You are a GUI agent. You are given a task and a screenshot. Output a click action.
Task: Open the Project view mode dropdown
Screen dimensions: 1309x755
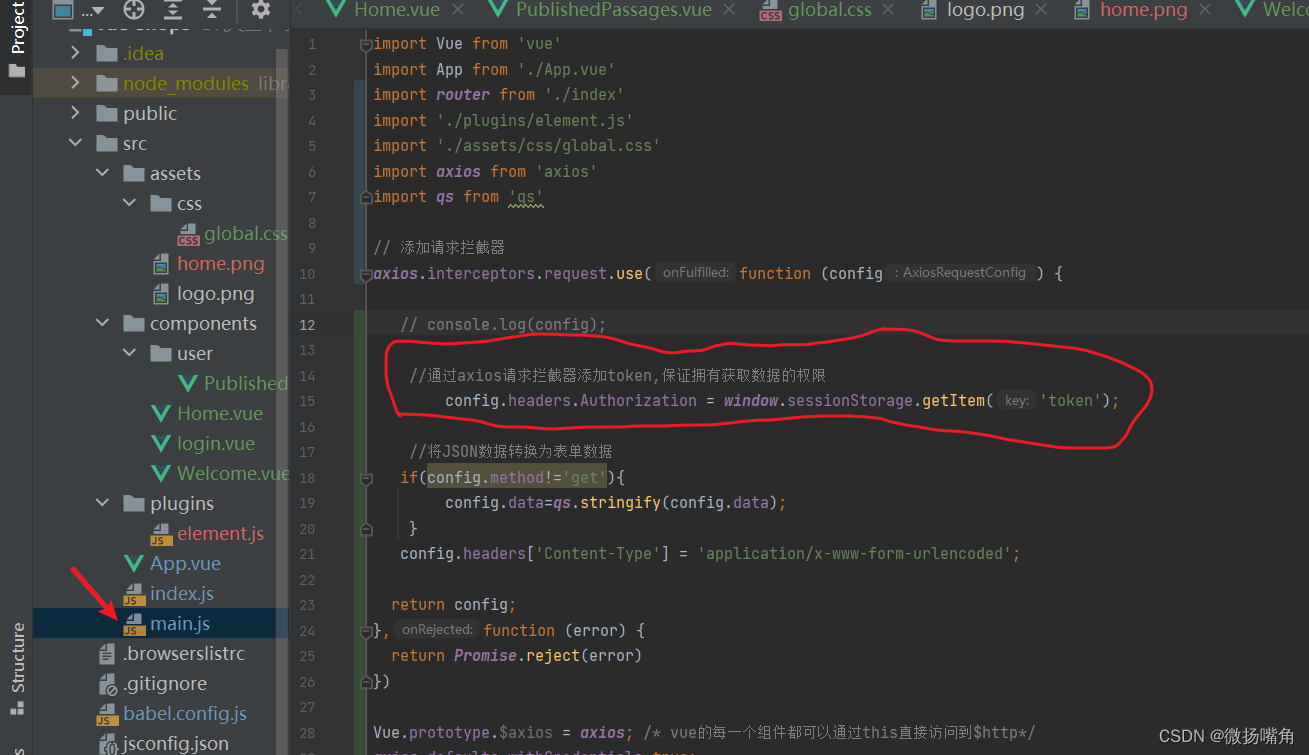[78, 10]
